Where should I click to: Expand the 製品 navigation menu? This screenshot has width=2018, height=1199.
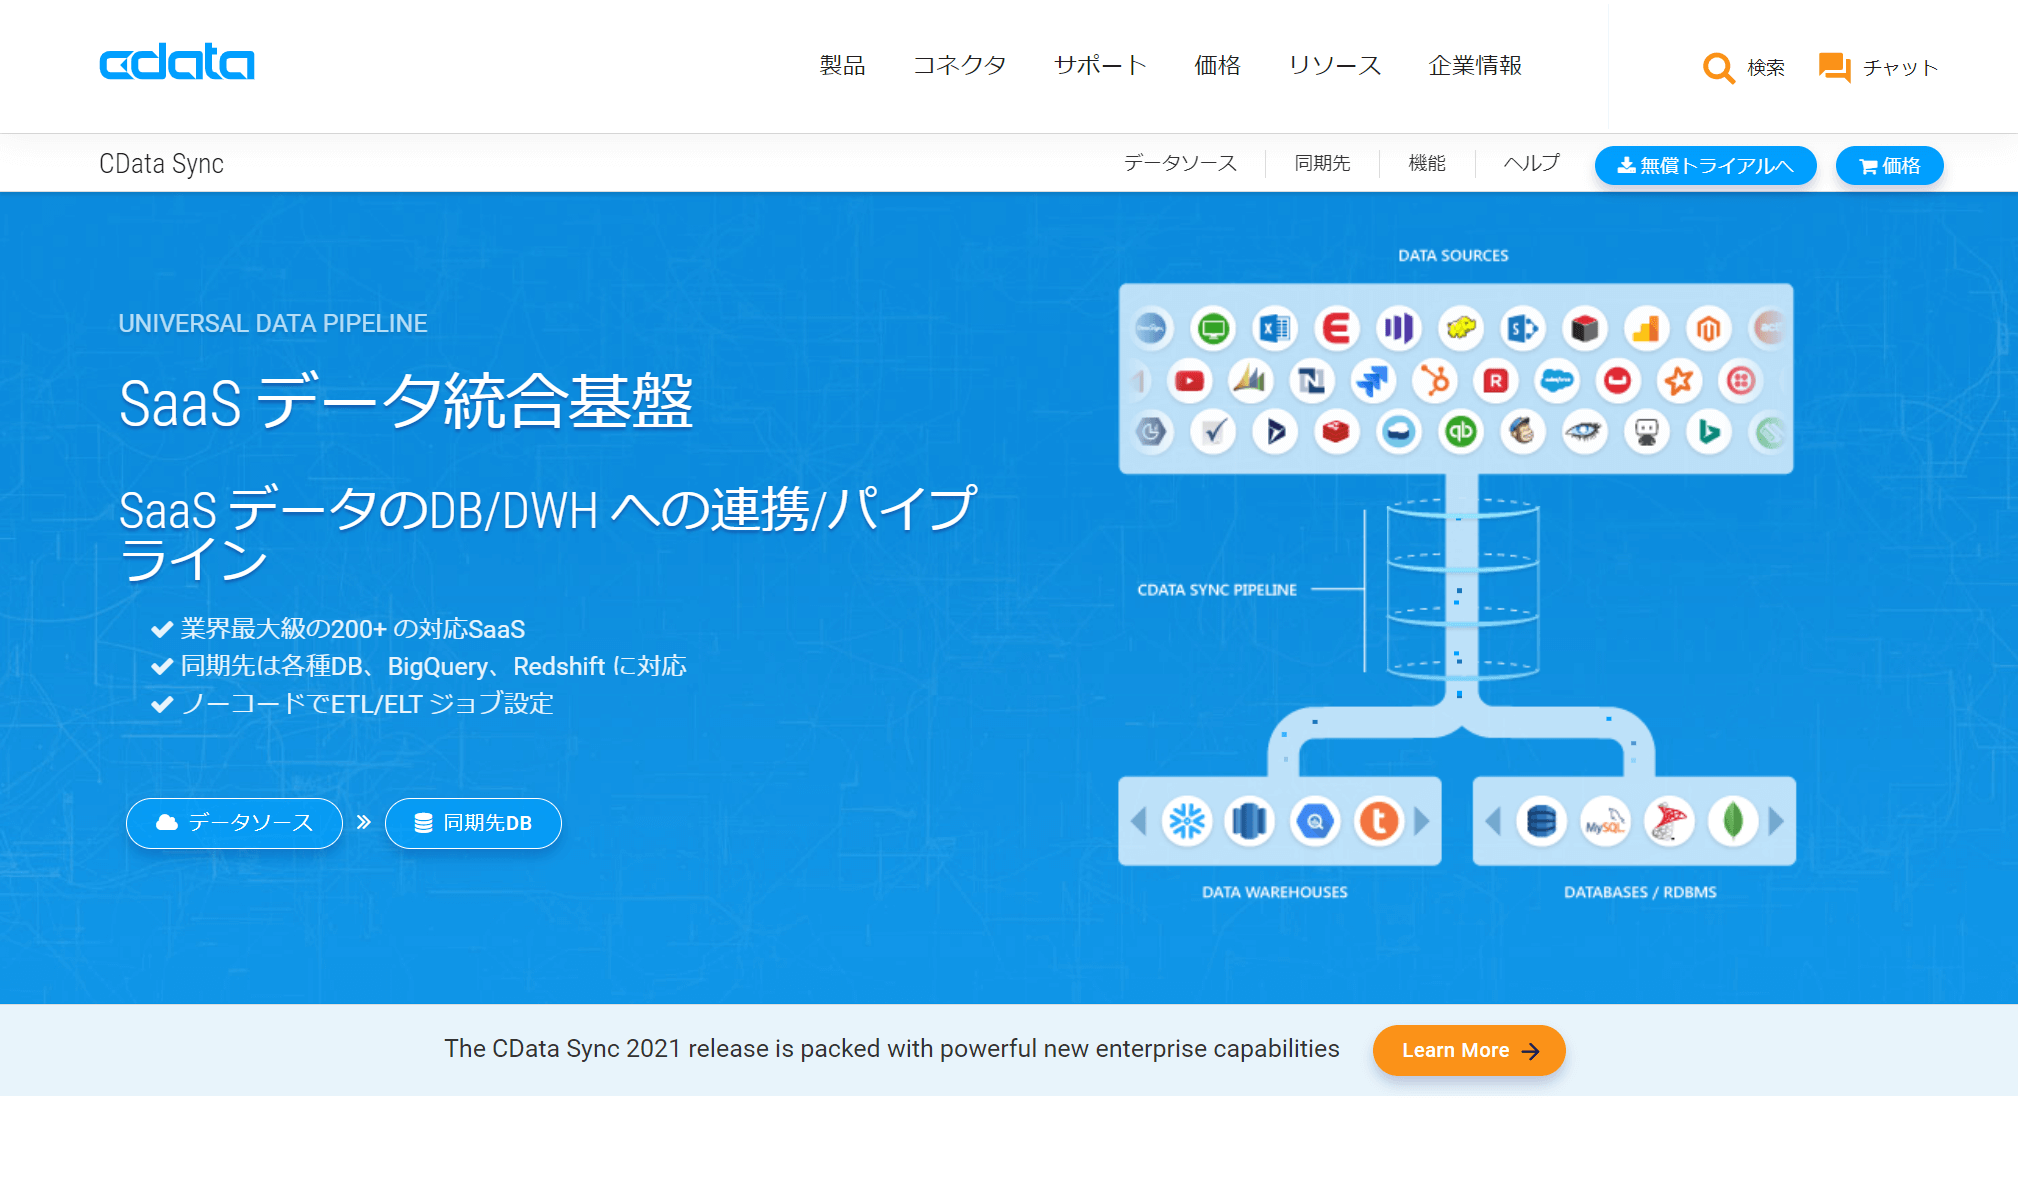pyautogui.click(x=842, y=65)
